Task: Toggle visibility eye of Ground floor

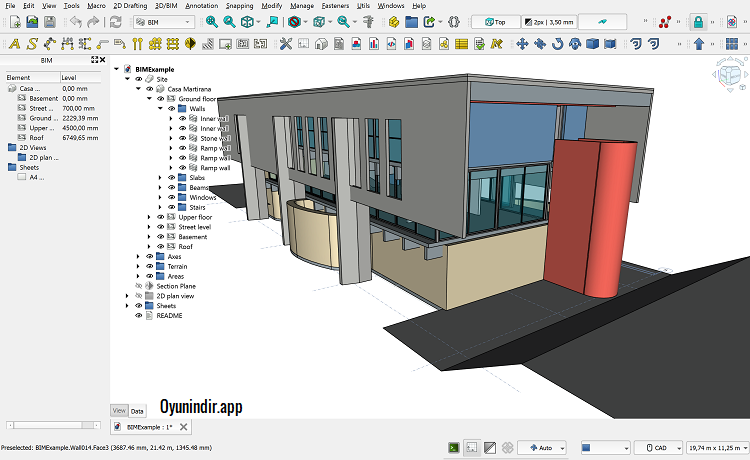Action: [161, 99]
